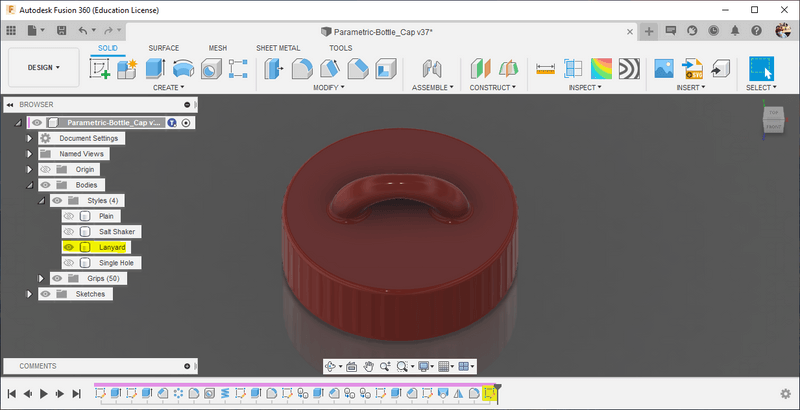
Task: Open the Job Status clock icon
Action: pyautogui.click(x=713, y=31)
